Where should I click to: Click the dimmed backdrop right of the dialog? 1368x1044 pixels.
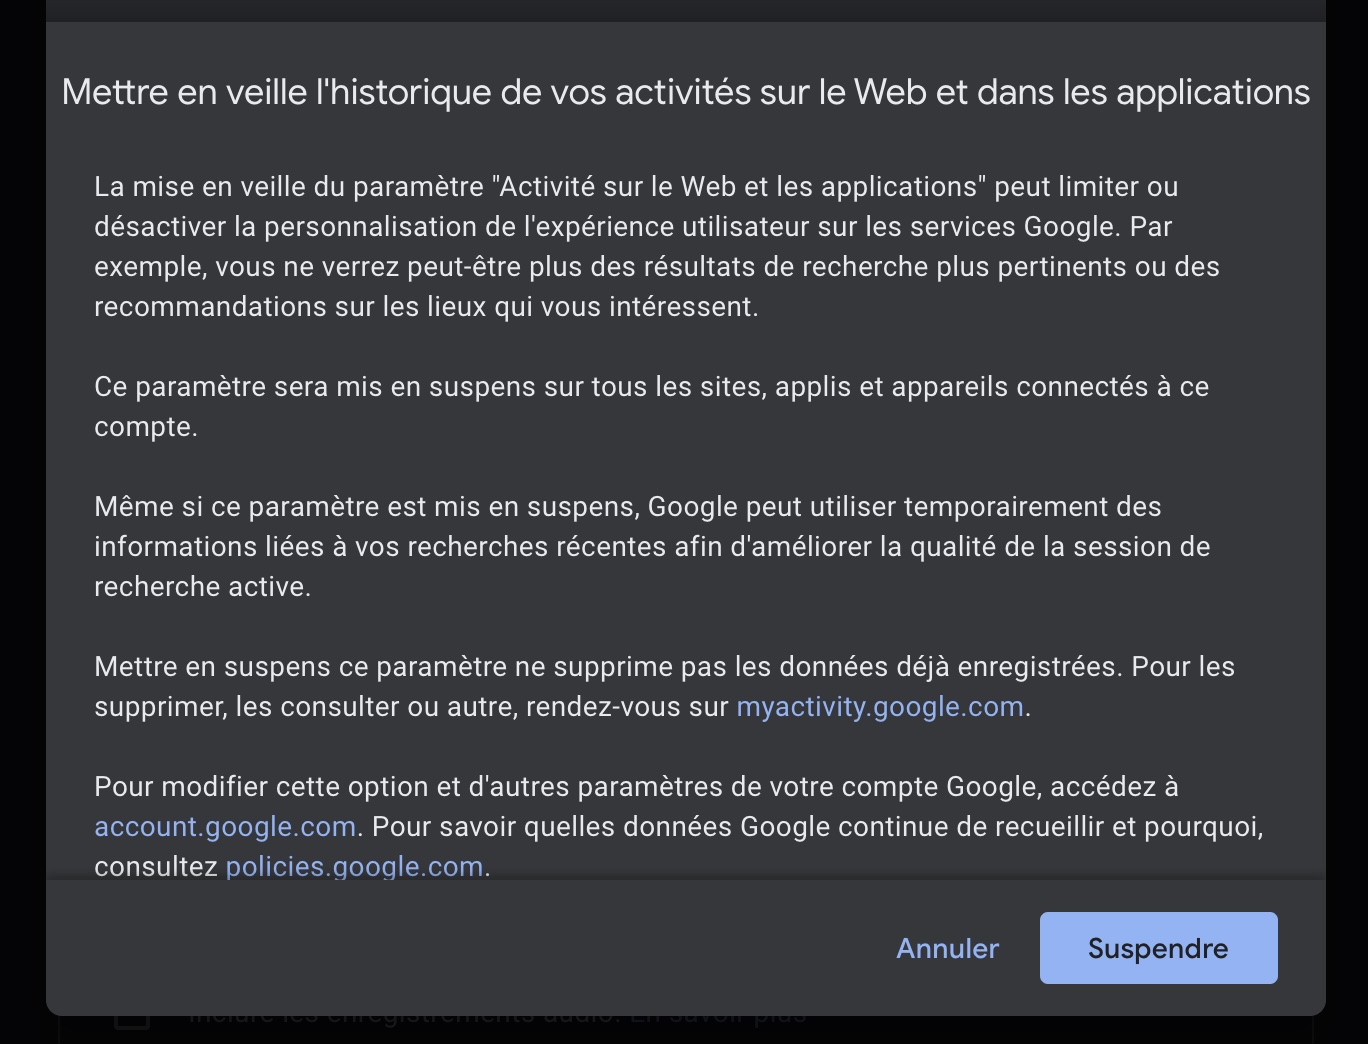tap(1347, 500)
